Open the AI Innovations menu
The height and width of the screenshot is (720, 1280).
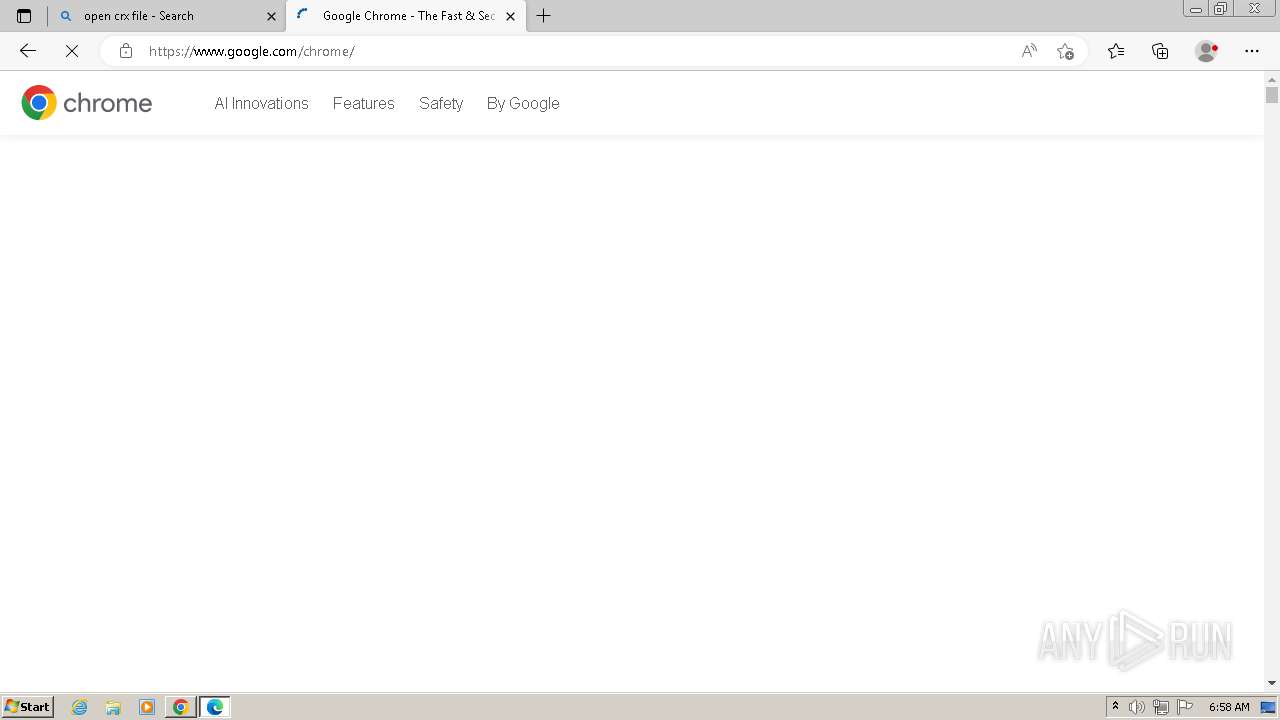262,103
